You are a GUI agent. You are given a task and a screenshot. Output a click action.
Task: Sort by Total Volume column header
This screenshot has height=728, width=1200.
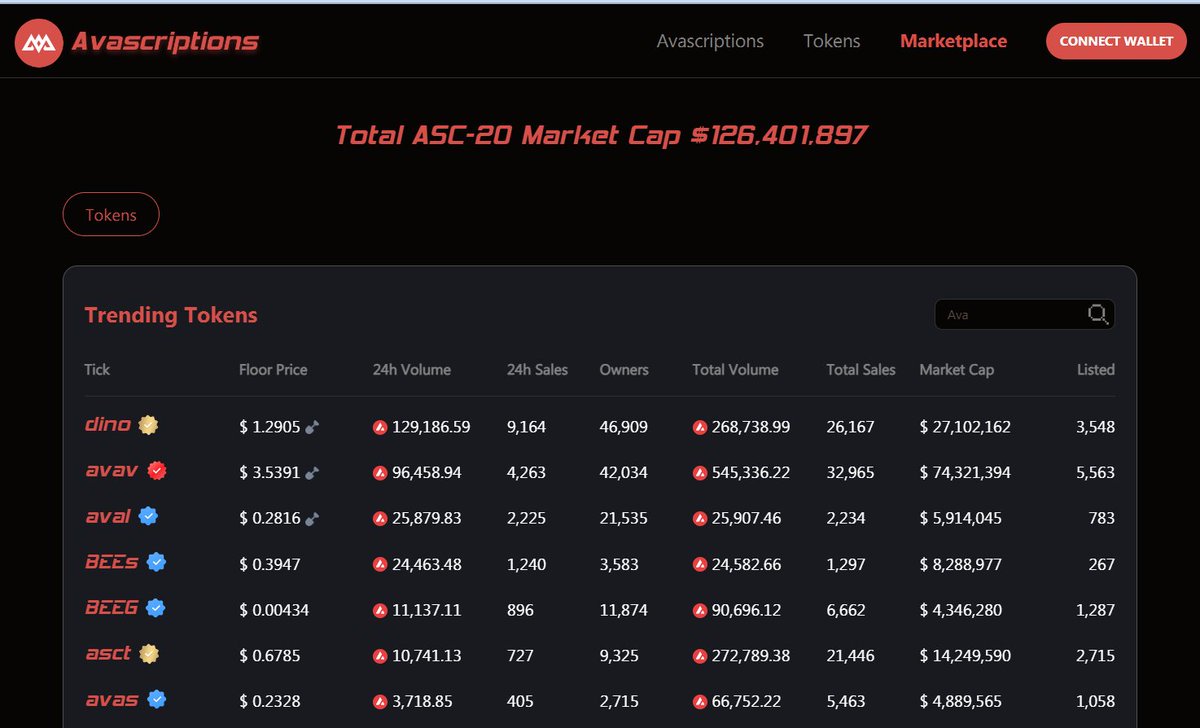(x=735, y=369)
